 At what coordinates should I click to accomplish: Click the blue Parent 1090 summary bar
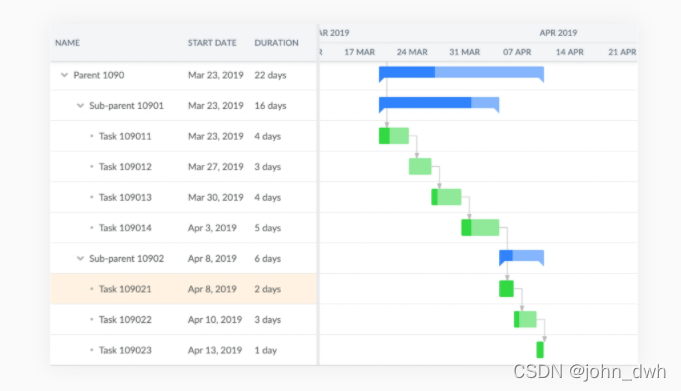461,73
